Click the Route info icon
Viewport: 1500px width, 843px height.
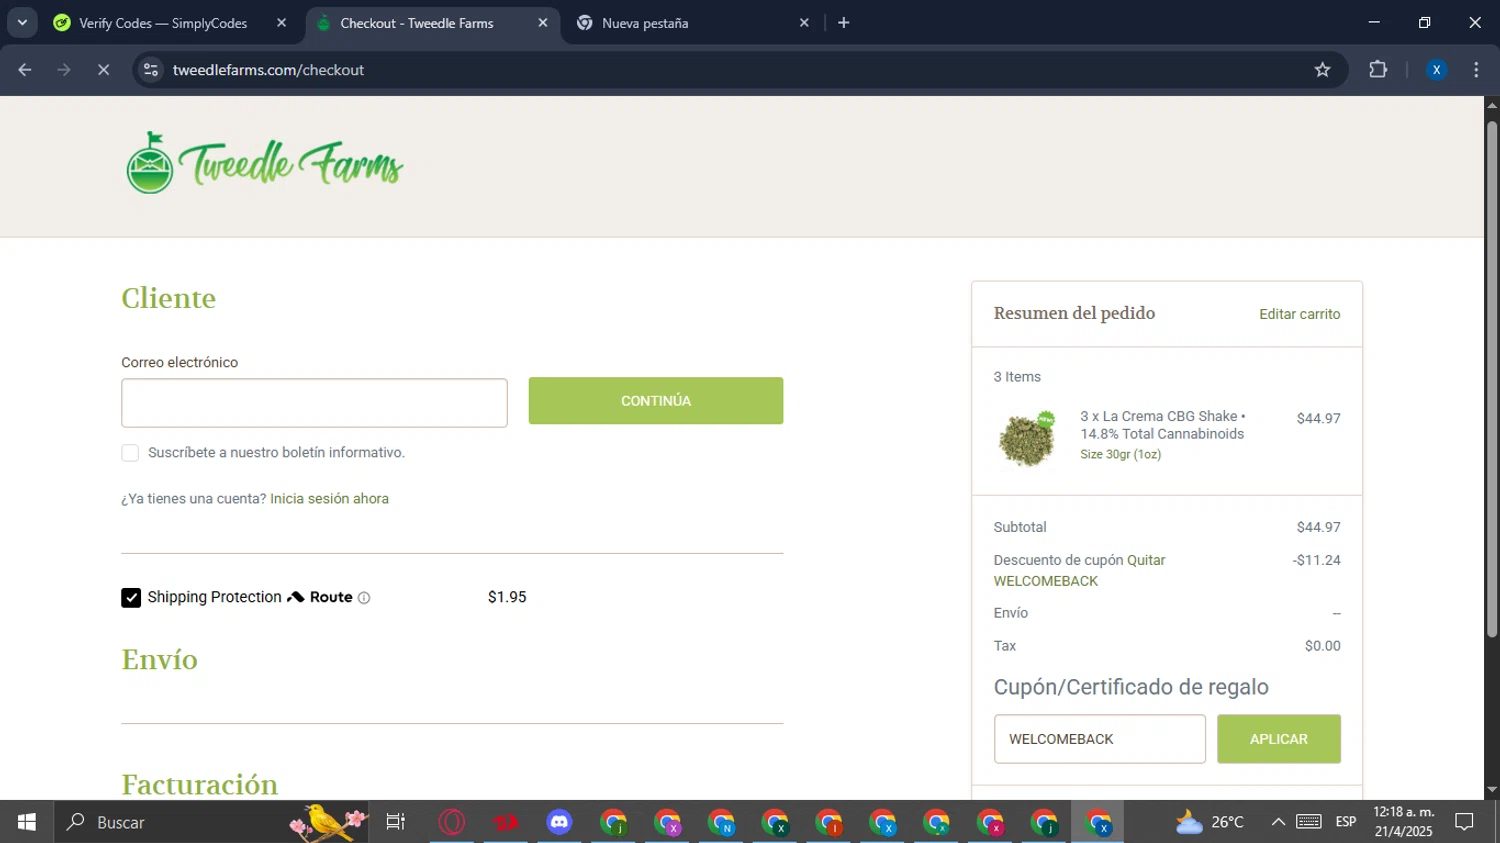click(364, 598)
